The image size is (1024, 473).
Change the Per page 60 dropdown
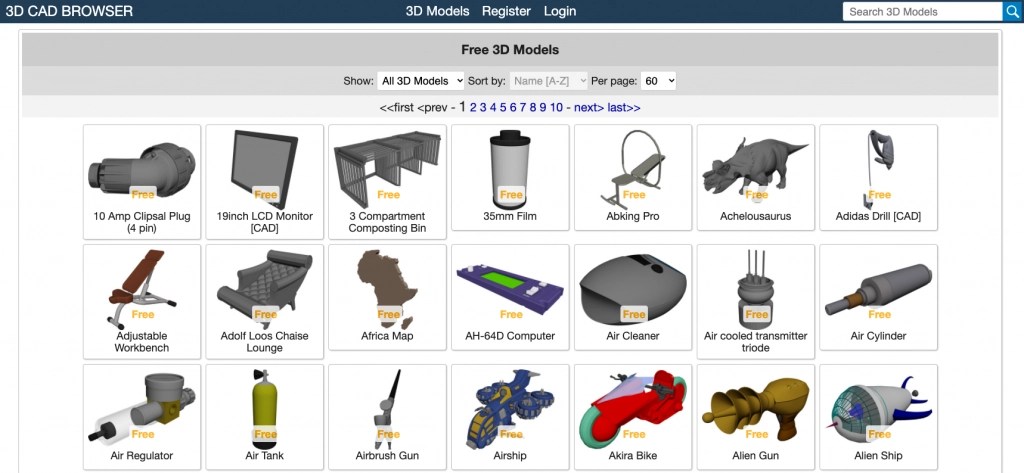(658, 81)
